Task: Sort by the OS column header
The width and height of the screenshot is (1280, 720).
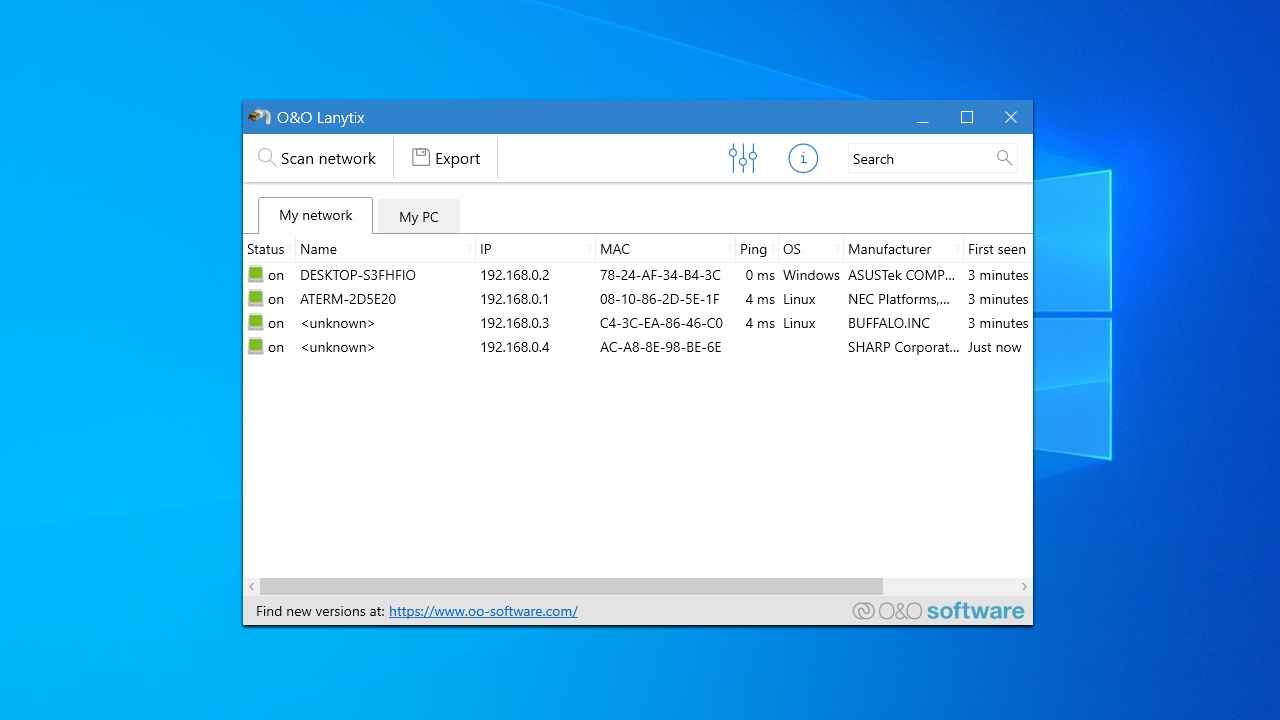Action: [811, 249]
